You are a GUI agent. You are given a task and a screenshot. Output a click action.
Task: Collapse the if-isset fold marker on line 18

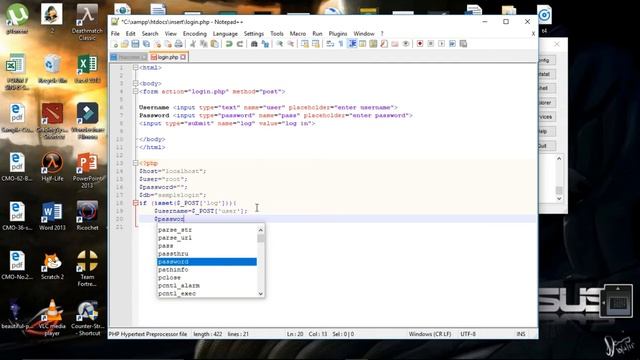(135, 203)
